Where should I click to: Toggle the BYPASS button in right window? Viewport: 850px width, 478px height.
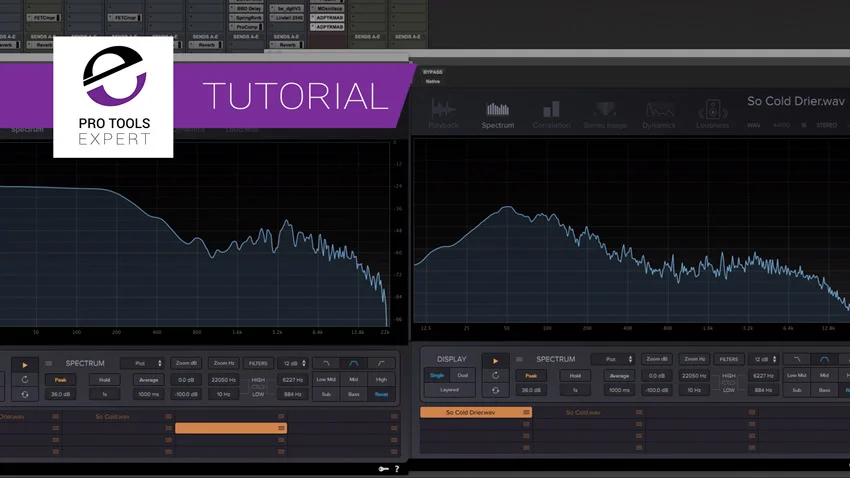(433, 72)
